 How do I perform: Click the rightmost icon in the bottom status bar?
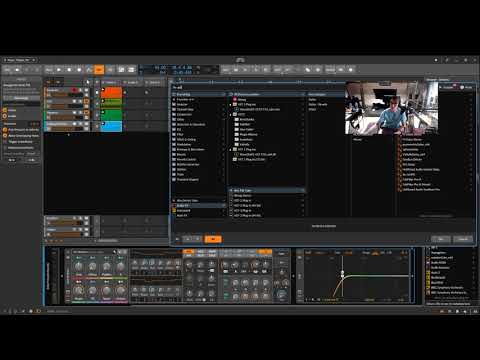click(x=475, y=311)
